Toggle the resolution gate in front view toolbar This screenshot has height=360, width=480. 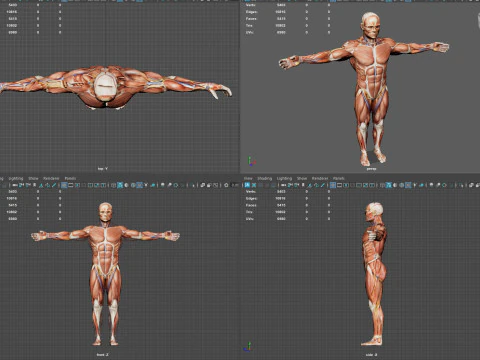coord(77,185)
